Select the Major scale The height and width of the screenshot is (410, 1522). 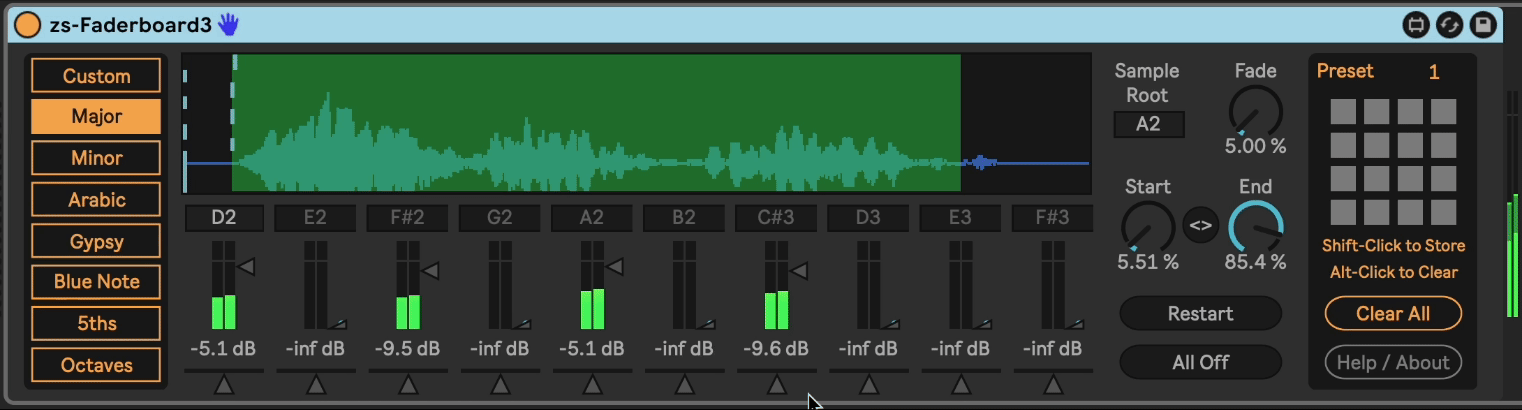click(96, 117)
